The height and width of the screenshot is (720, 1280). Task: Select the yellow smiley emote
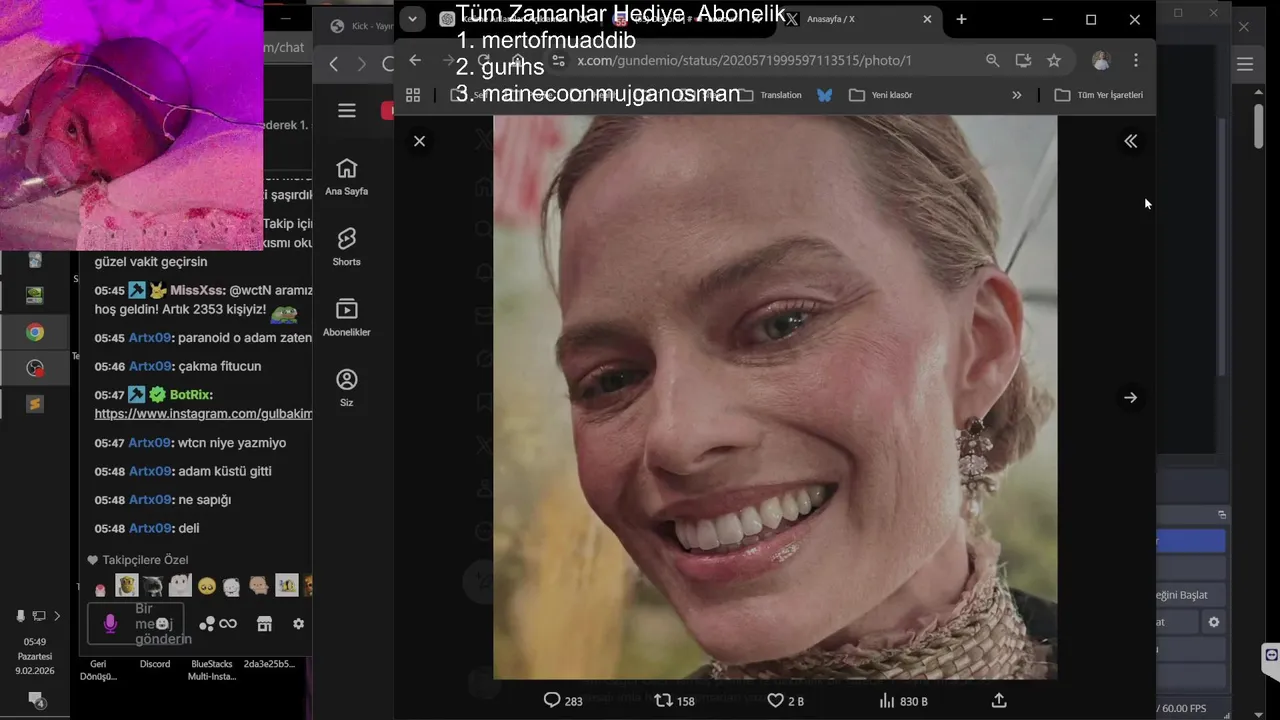[207, 586]
